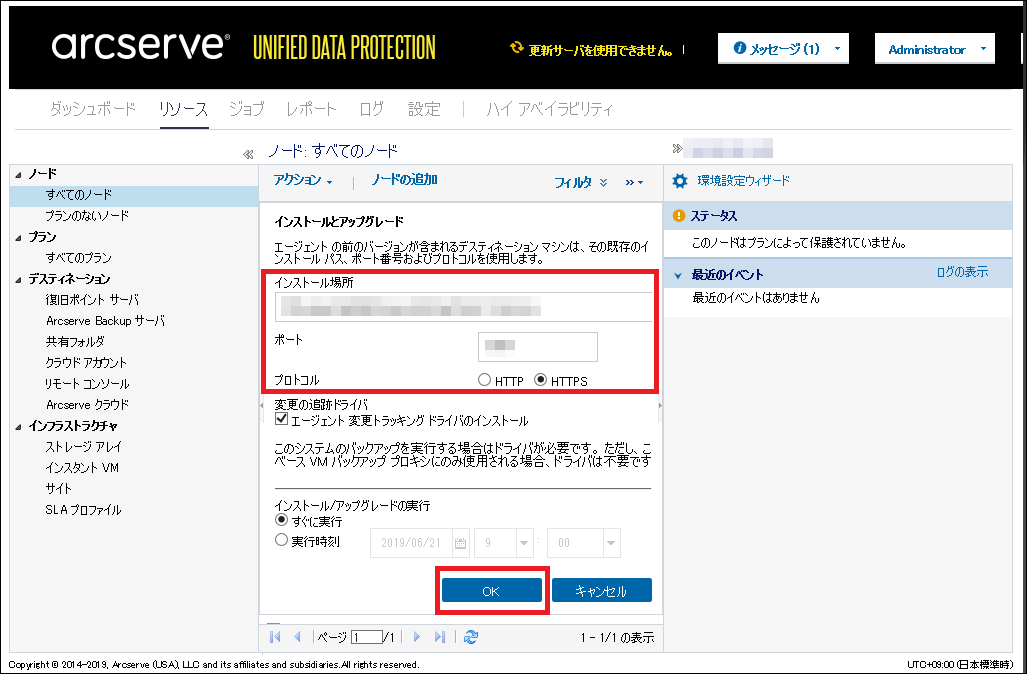The height and width of the screenshot is (674, 1027).
Task: Switch to the レポート tab
Action: pos(311,109)
